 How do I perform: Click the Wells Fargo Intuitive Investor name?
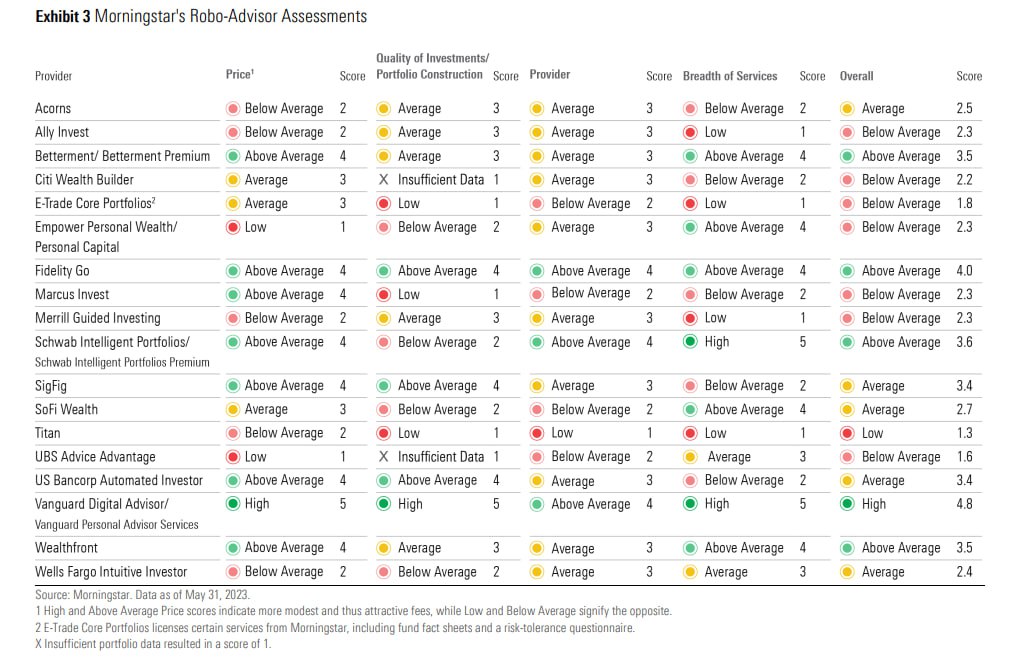pyautogui.click(x=111, y=572)
